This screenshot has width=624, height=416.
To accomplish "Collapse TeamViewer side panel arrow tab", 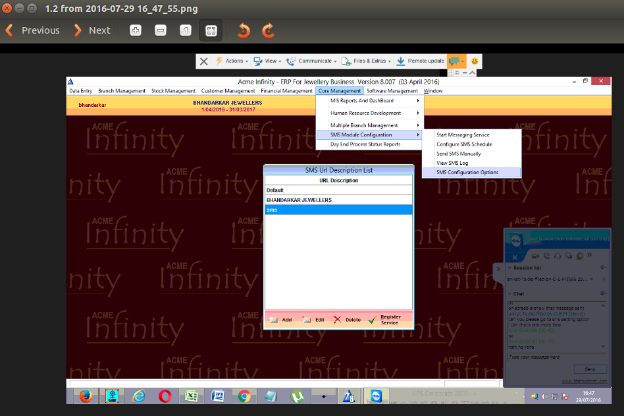I will coord(498,269).
